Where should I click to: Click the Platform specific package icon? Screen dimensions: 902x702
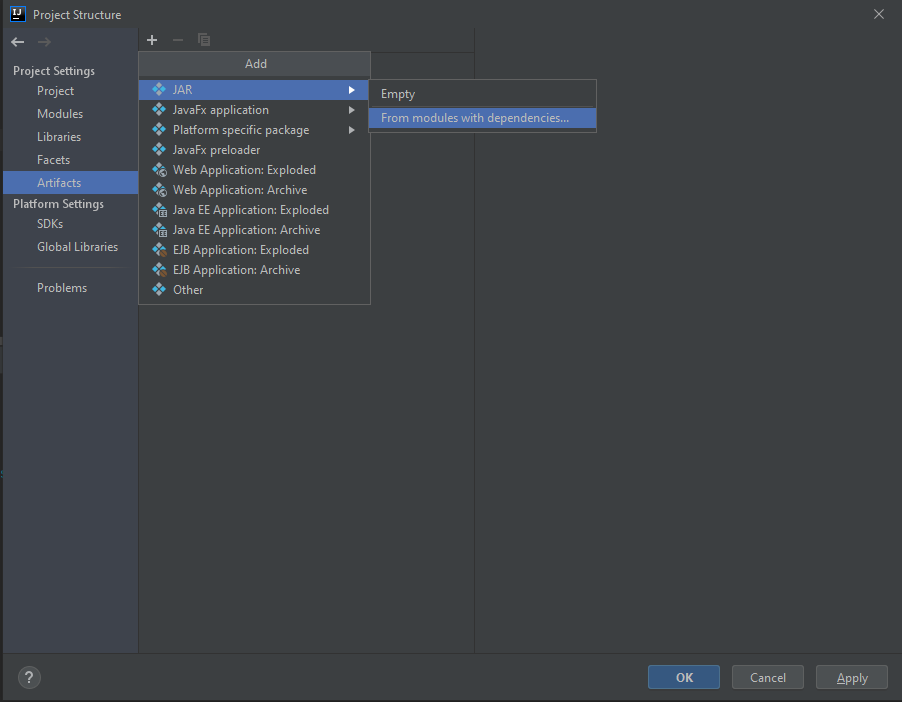pos(159,129)
